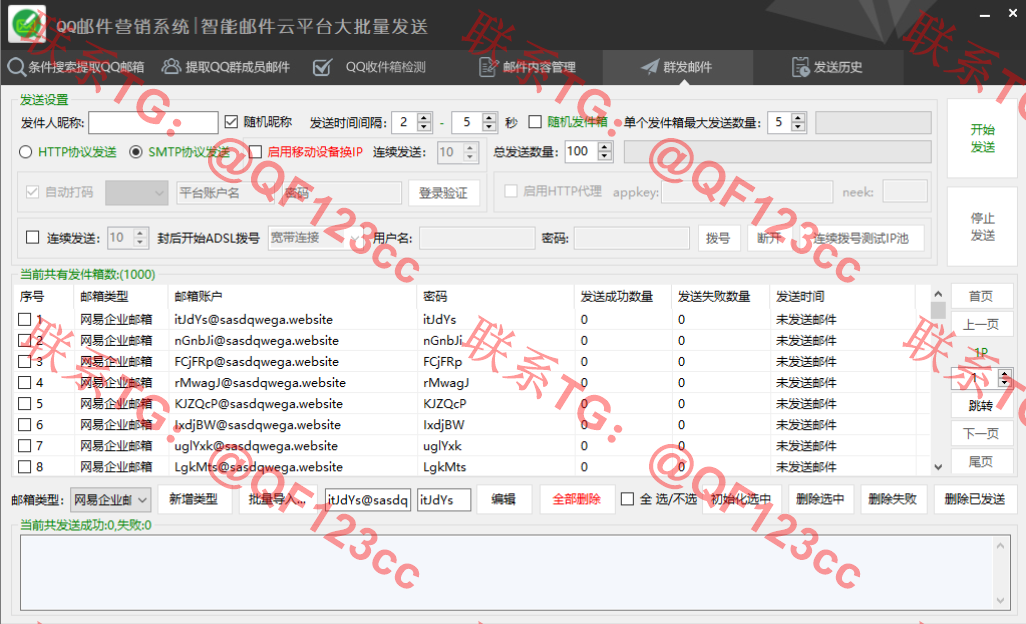This screenshot has width=1026, height=624.
Task: Click the mailbox list scrollbar thumb
Action: 938,309
